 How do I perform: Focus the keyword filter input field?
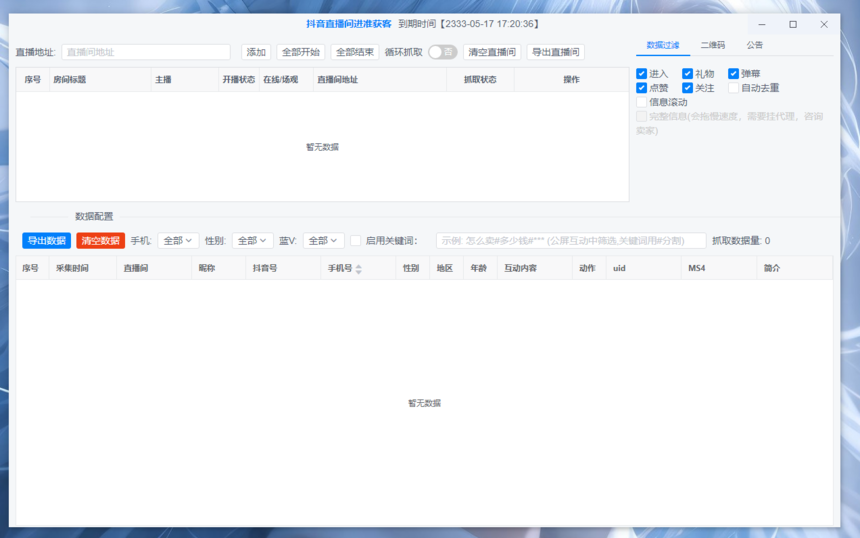[x=571, y=241]
